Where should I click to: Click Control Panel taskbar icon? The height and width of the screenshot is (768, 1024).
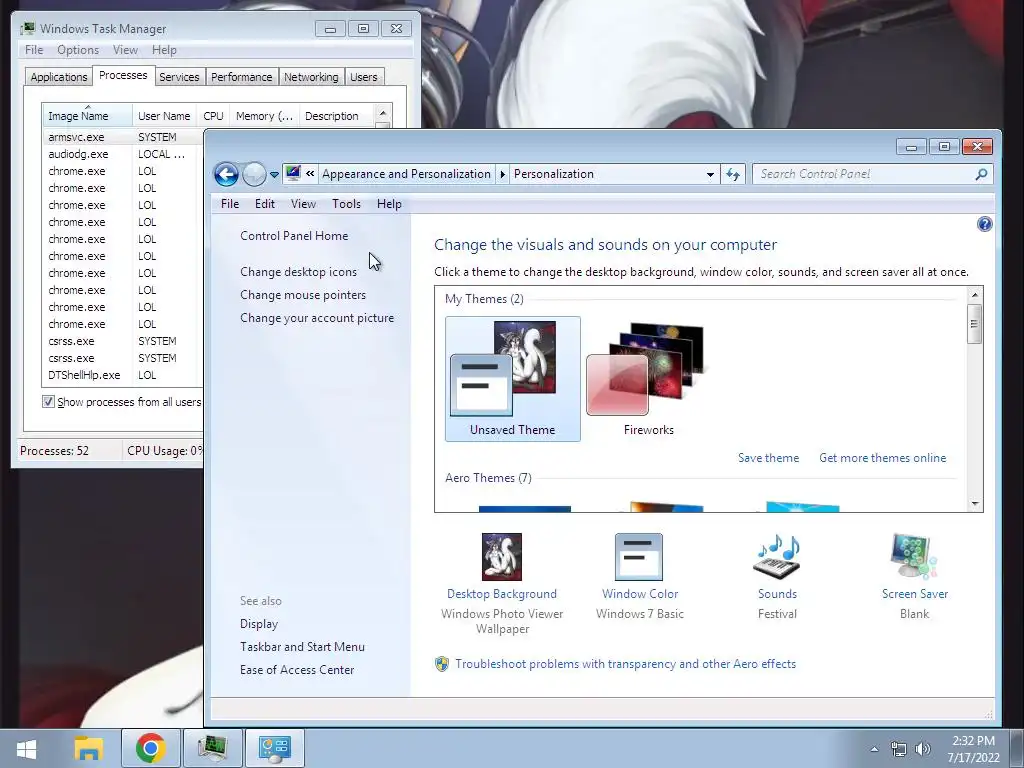(274, 748)
